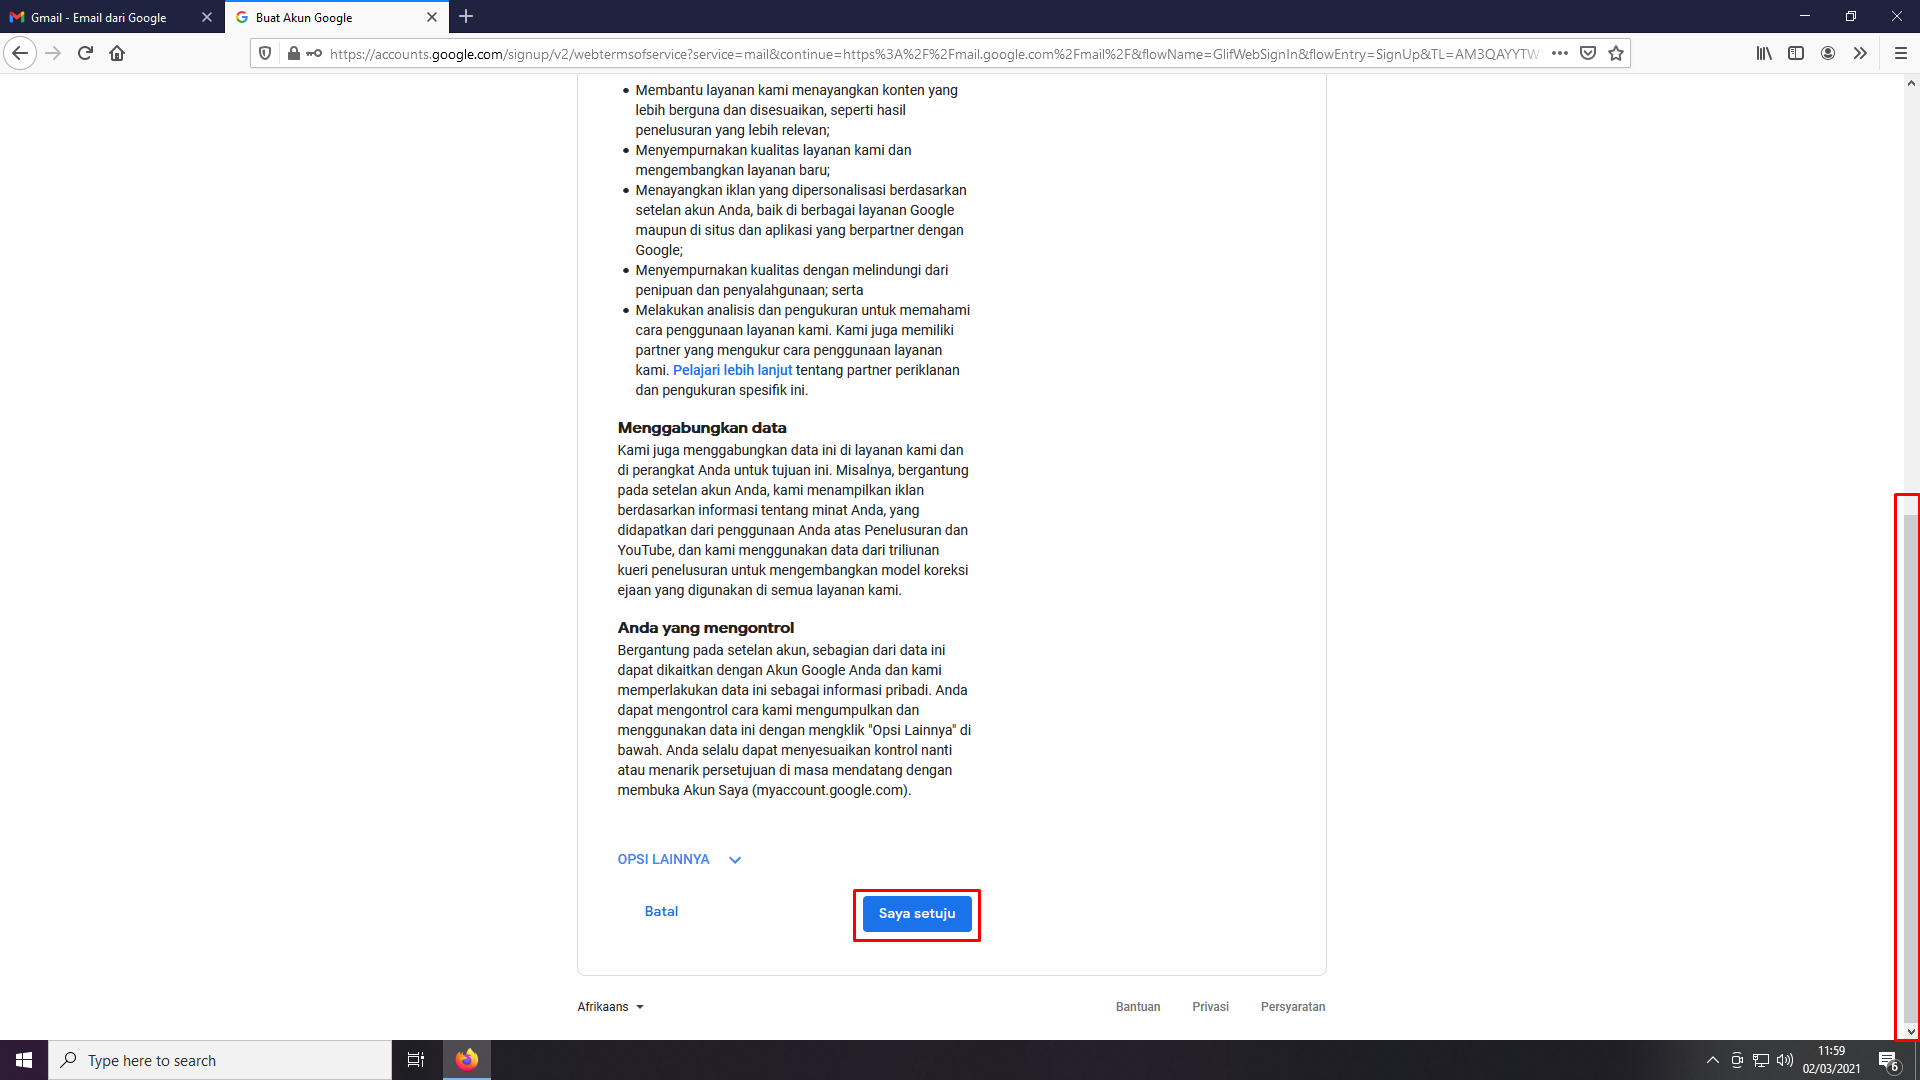Switch to Gmail - Email dari Google tab
This screenshot has width=1920, height=1080.
(x=100, y=17)
